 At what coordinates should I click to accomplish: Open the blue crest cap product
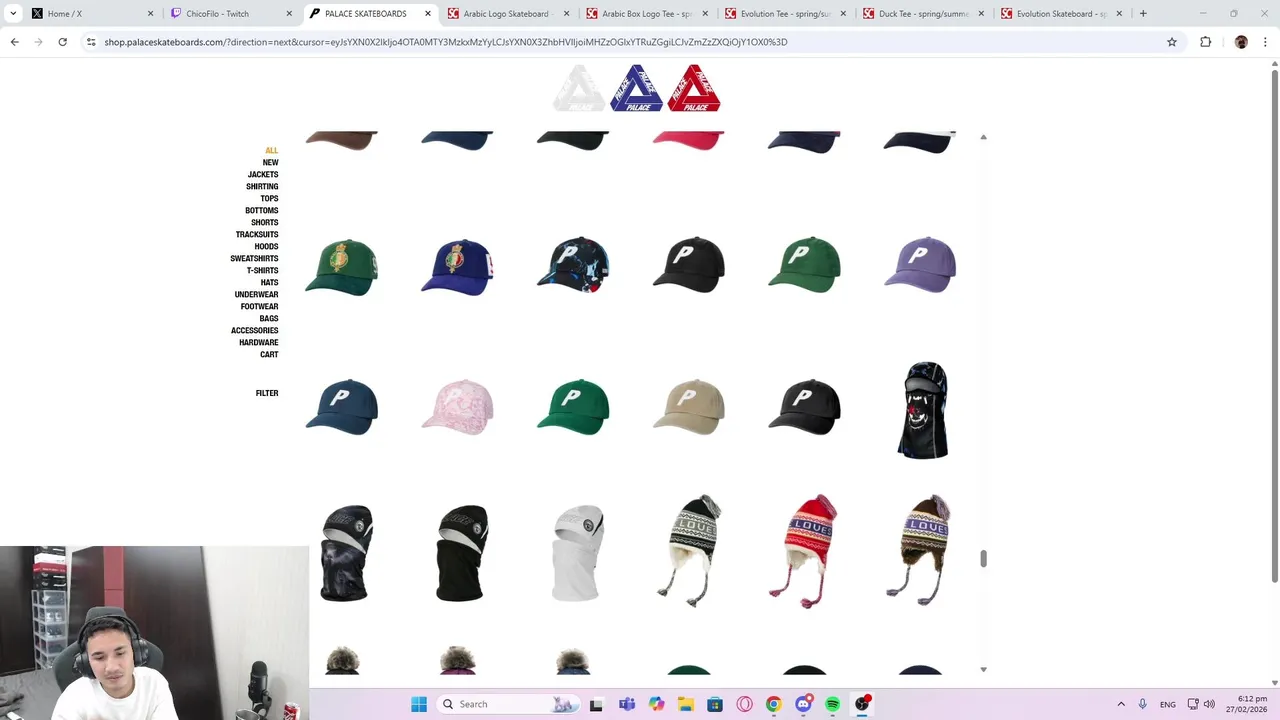(x=457, y=267)
